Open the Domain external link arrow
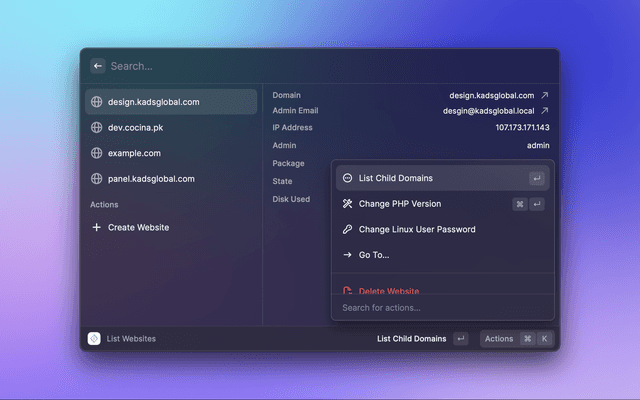The image size is (640, 400). [x=545, y=96]
